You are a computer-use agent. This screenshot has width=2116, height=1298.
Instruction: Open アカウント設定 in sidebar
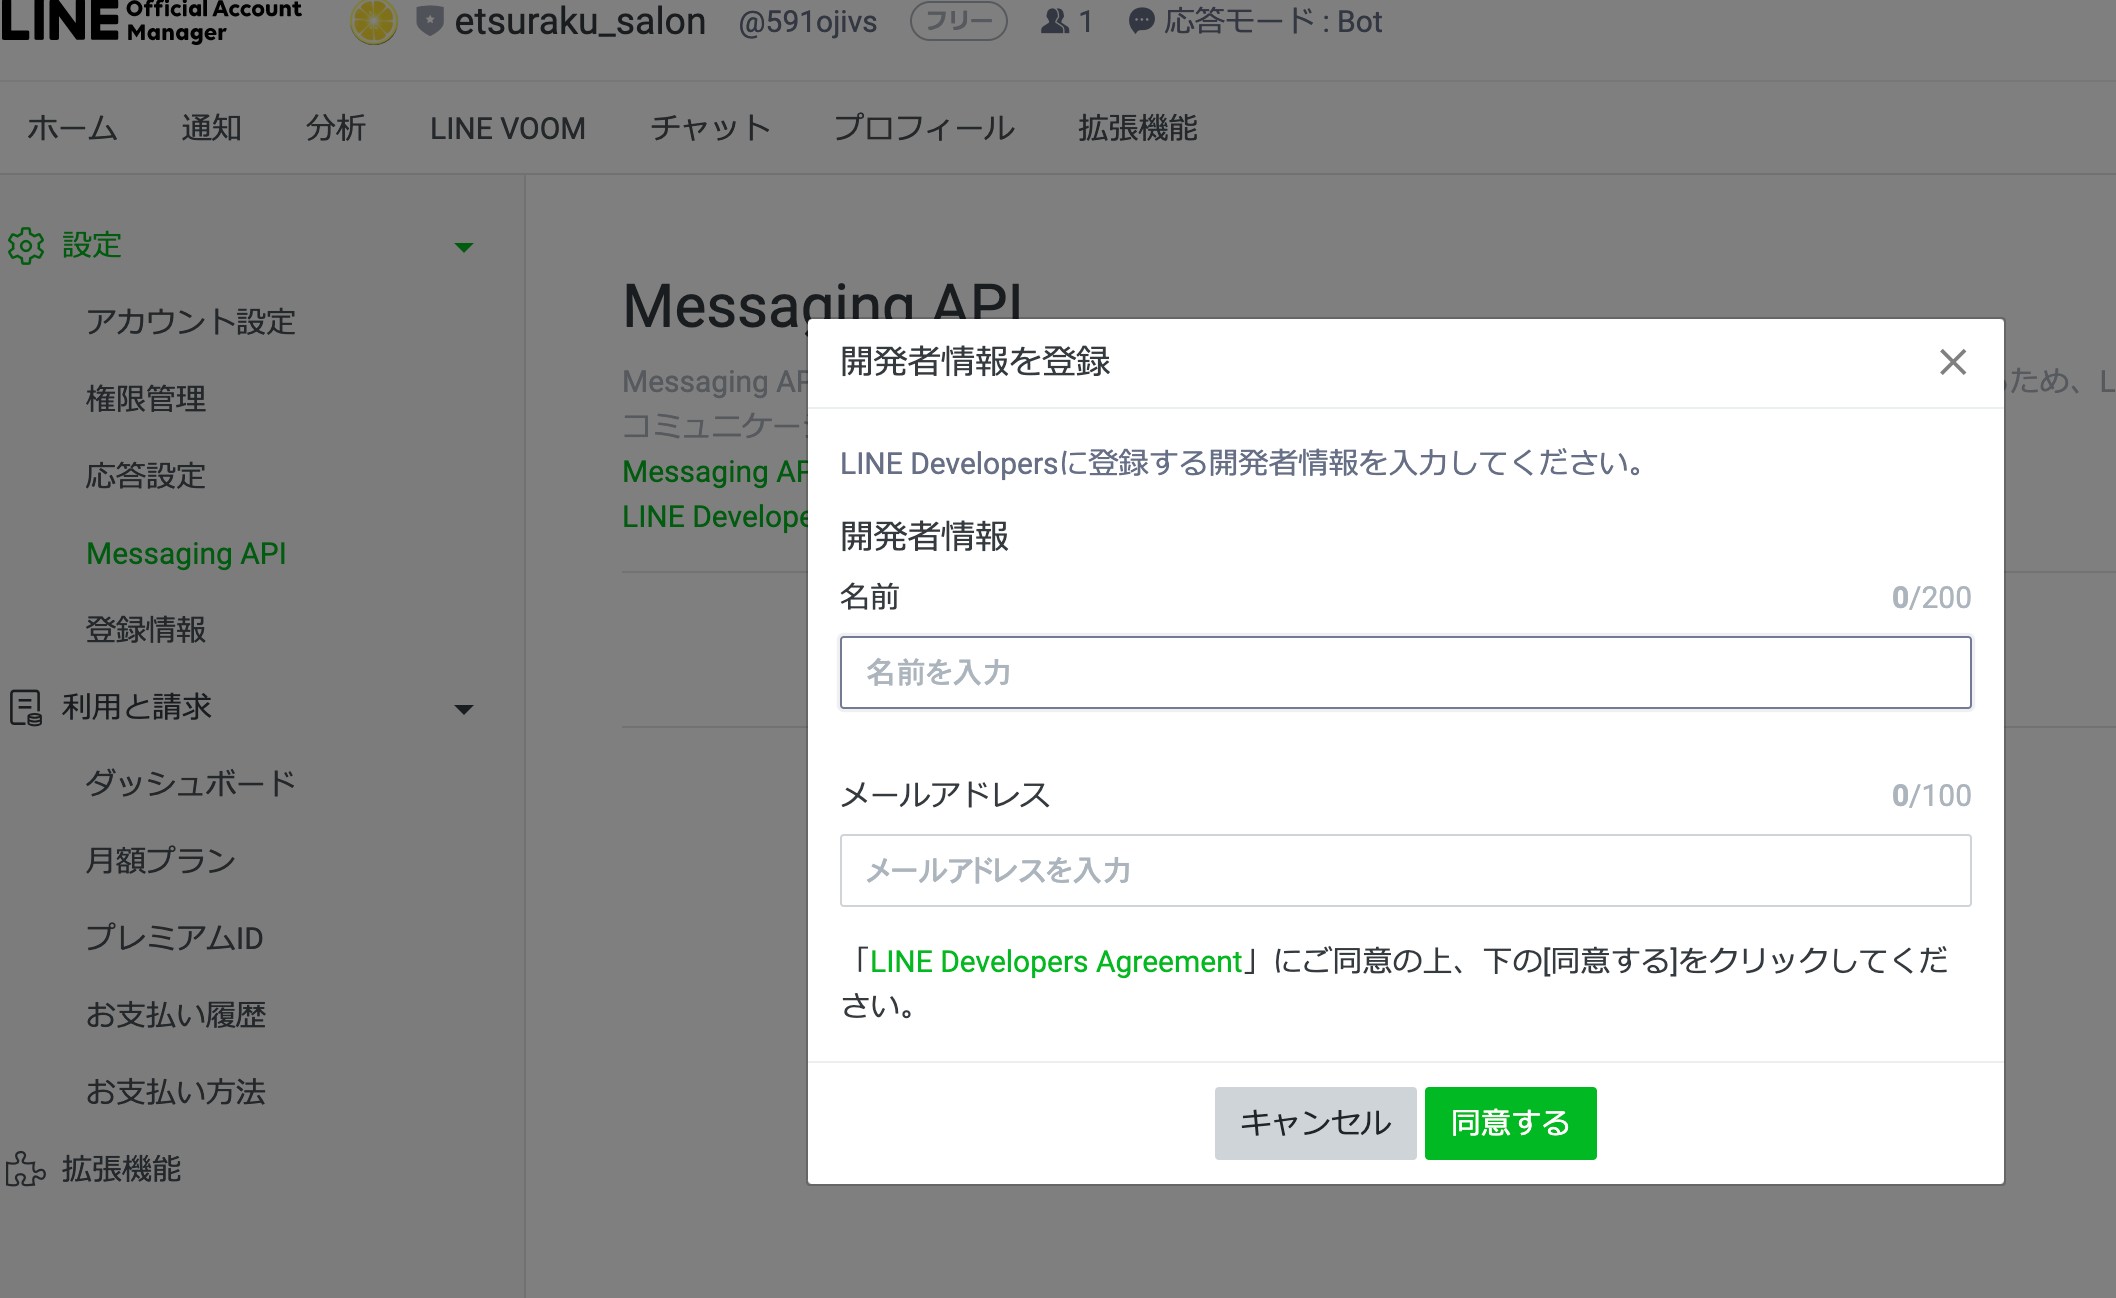coord(190,322)
